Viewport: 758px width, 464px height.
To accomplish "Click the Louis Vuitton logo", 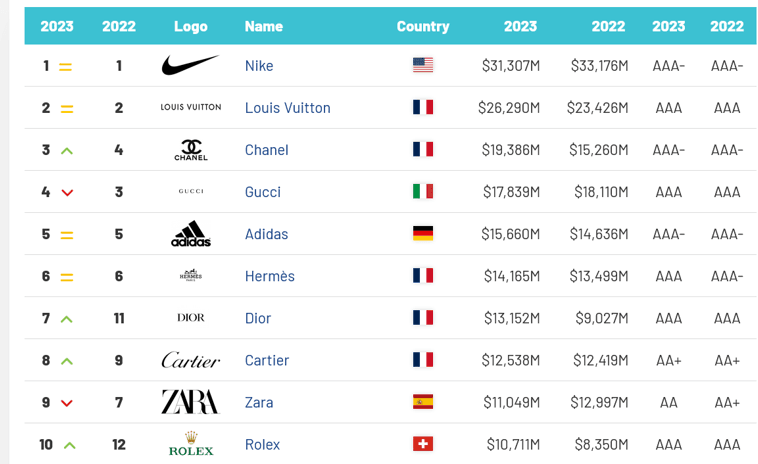I will tap(190, 107).
